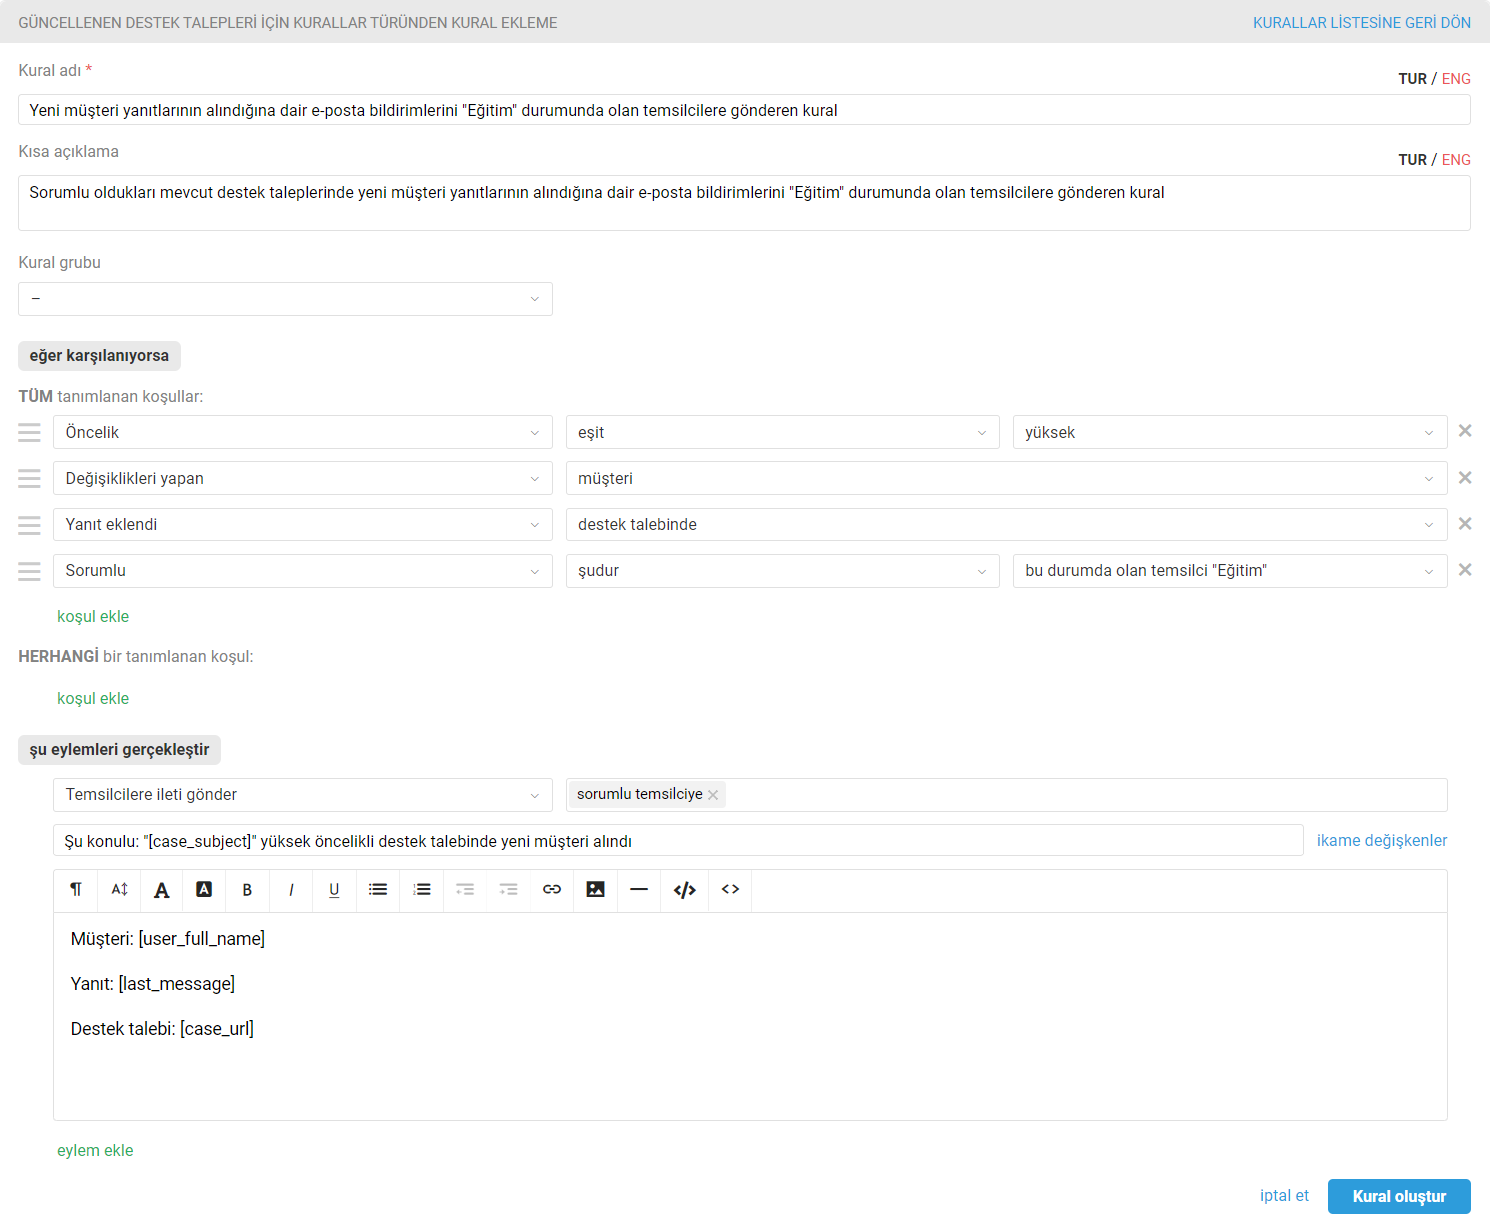Viewport: 1490px width, 1232px height.
Task: Return via 'Kurallar listesine geri dön' link
Action: [1361, 22]
